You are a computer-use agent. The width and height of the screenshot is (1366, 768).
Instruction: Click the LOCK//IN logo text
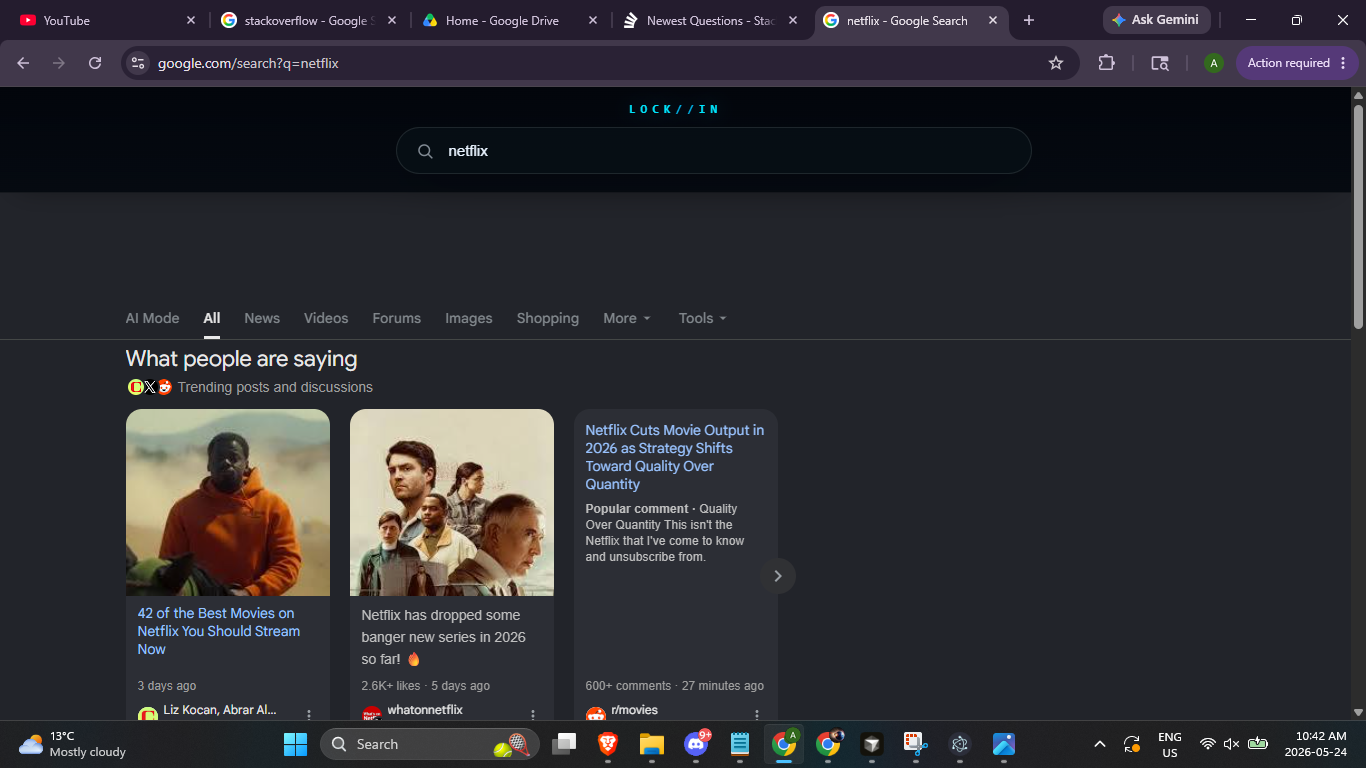pos(675,109)
